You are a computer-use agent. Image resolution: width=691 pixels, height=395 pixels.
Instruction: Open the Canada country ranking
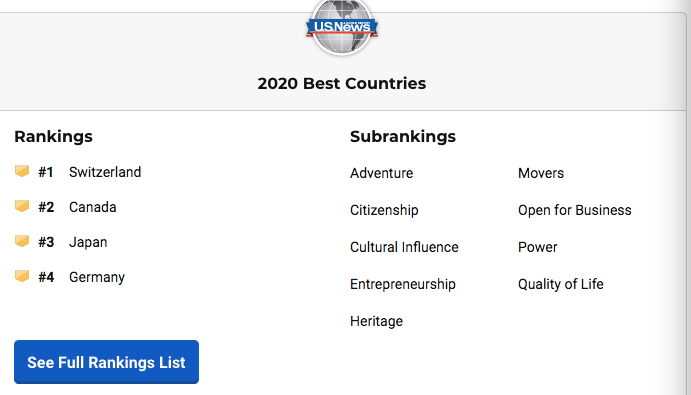(x=93, y=207)
